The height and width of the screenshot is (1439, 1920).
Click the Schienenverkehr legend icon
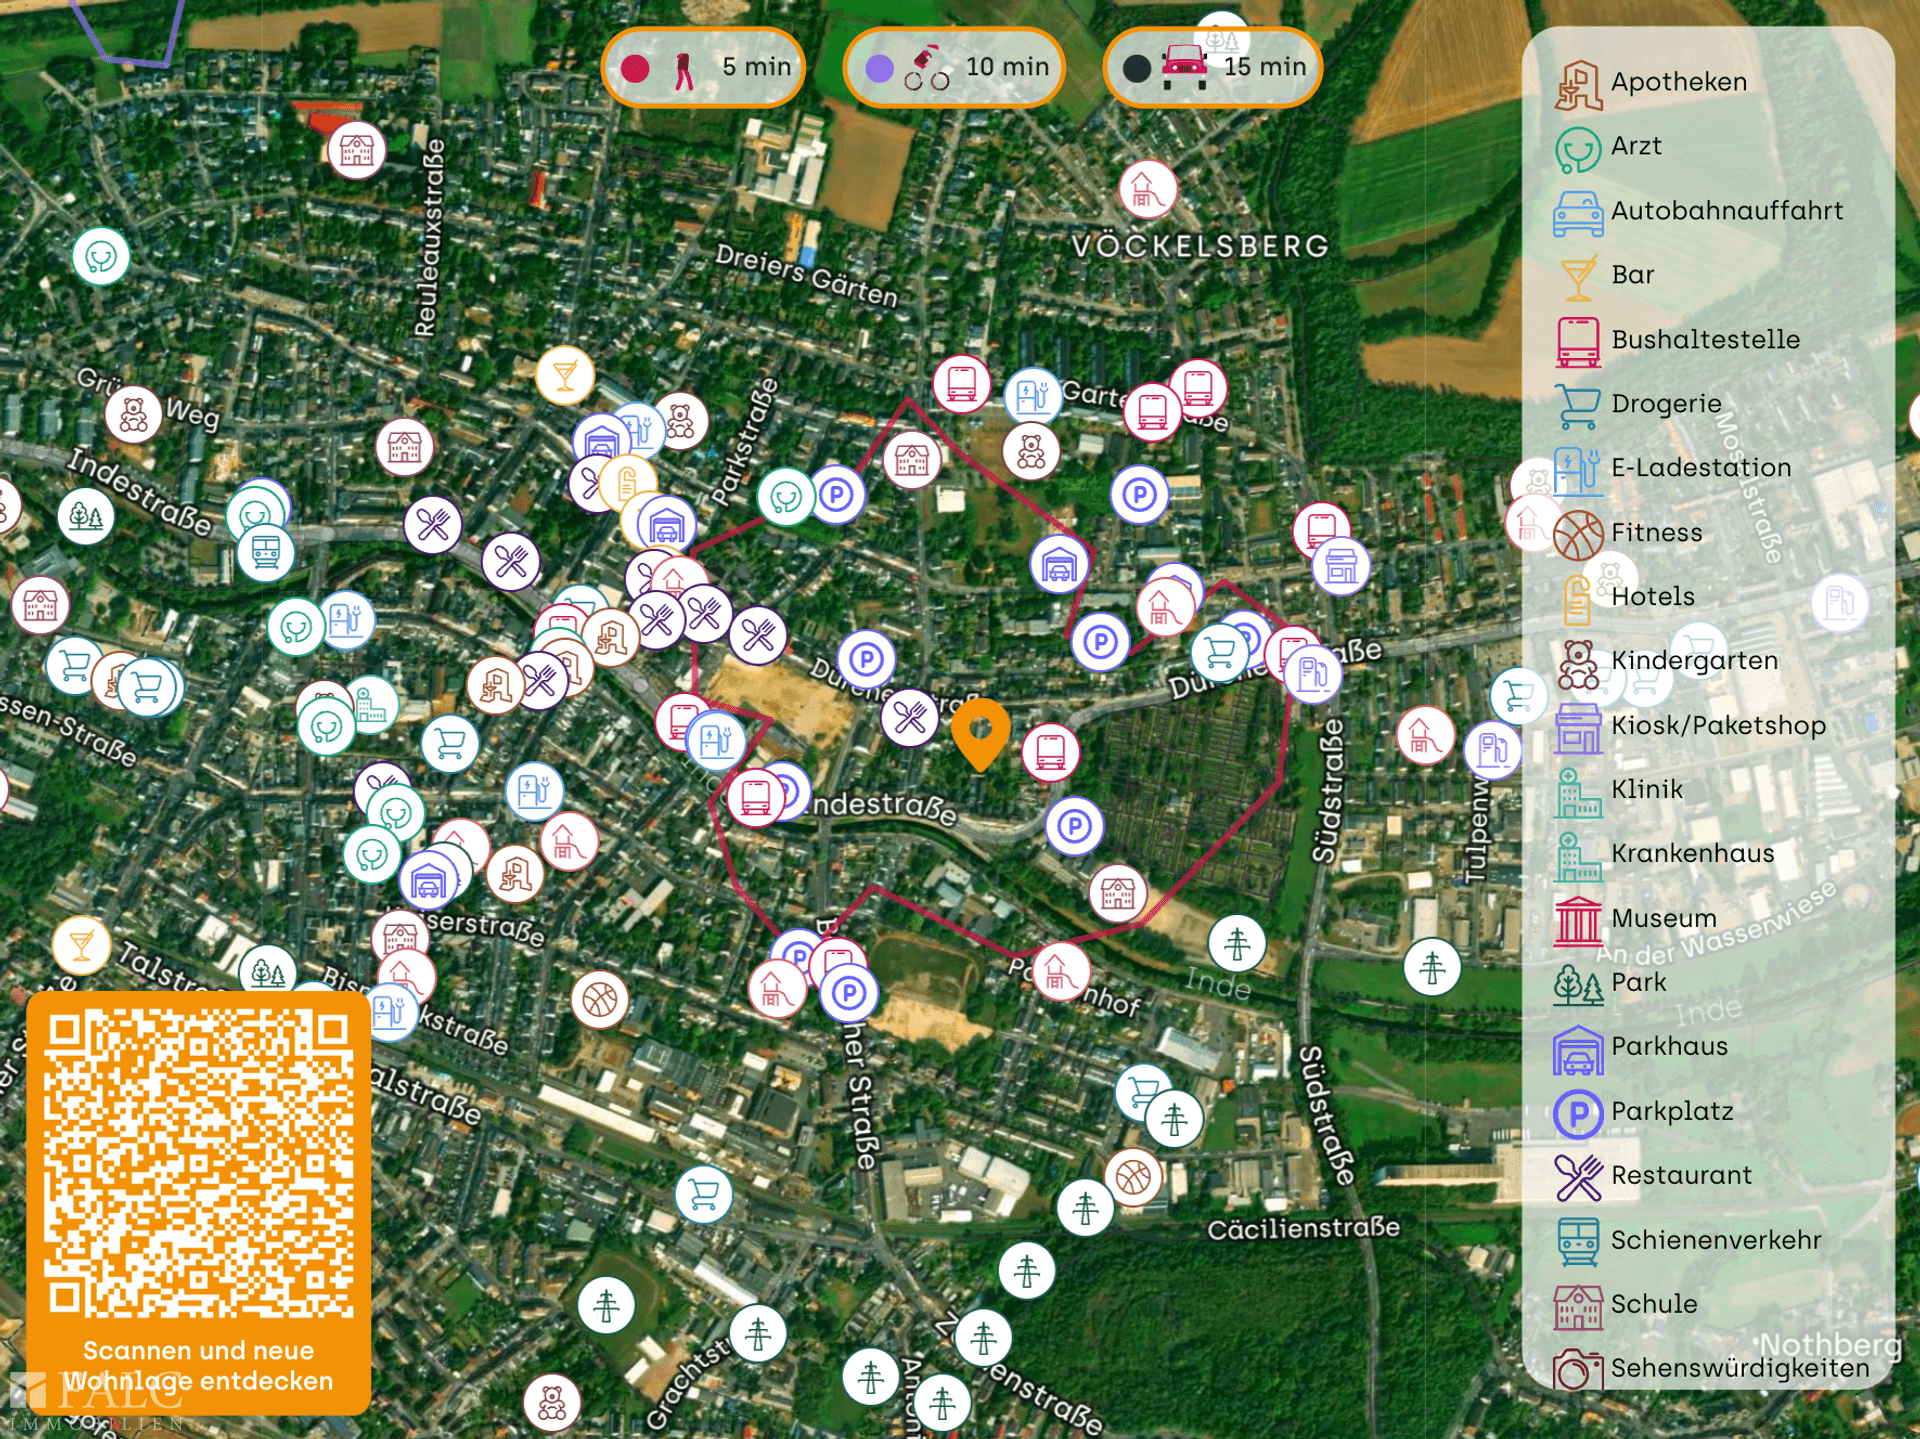(1578, 1242)
